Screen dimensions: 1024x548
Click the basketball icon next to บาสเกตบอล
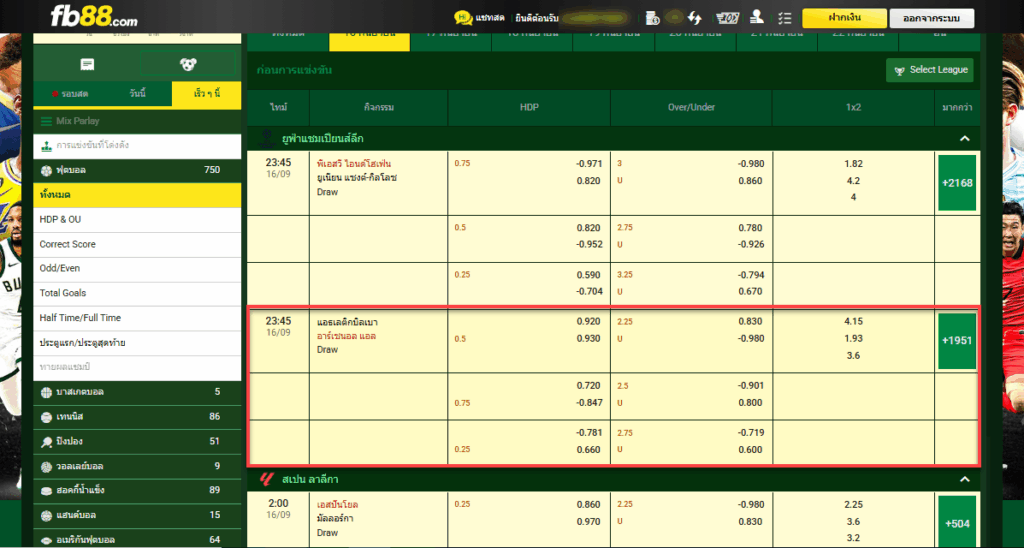tap(46, 393)
